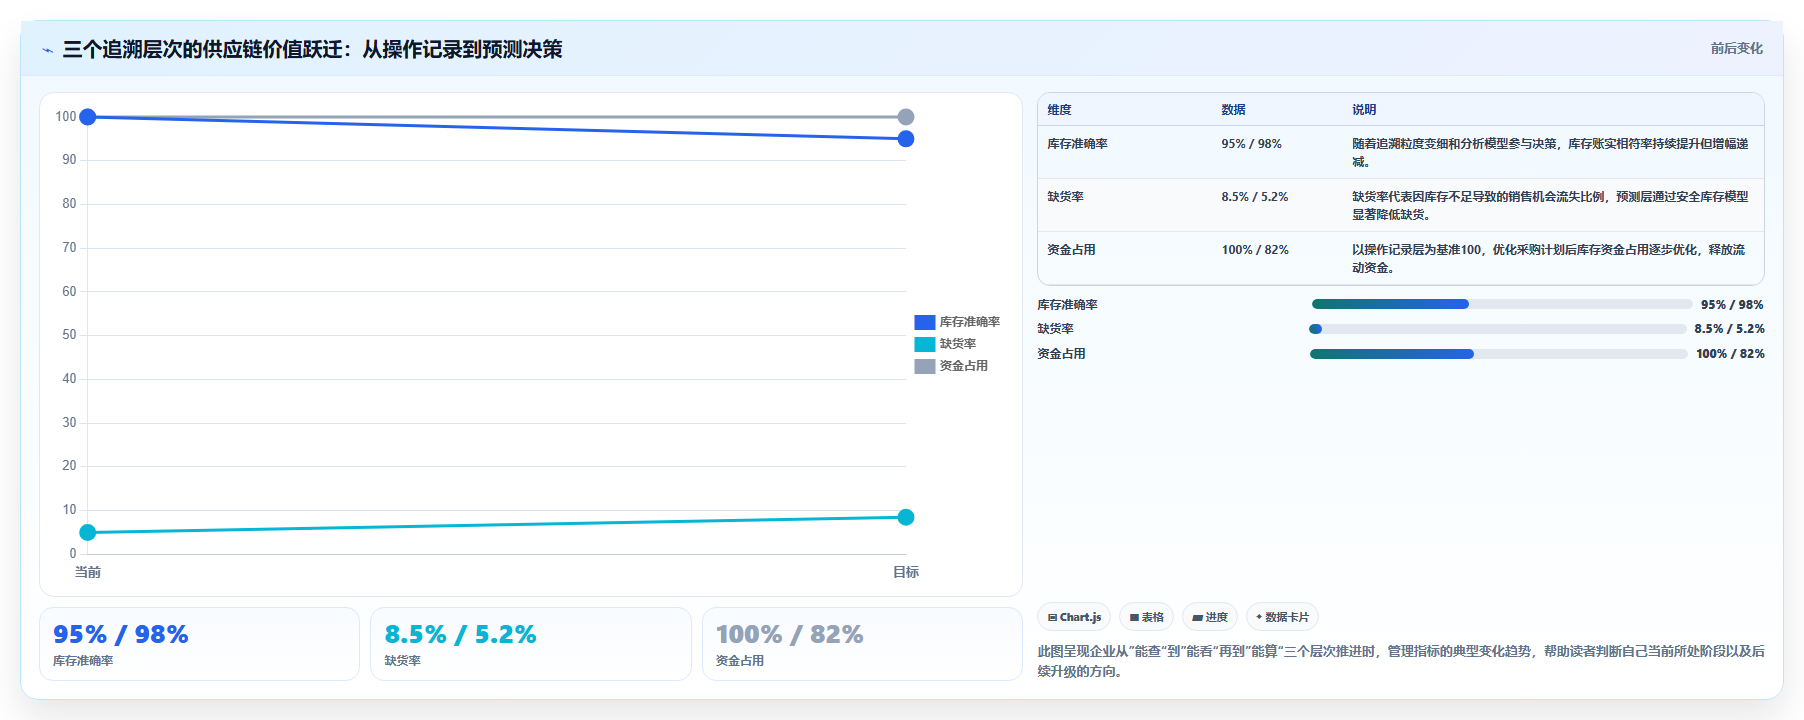Screen dimensions: 1804x720
Task: Click the 目标 x-axis label
Action: point(906,572)
